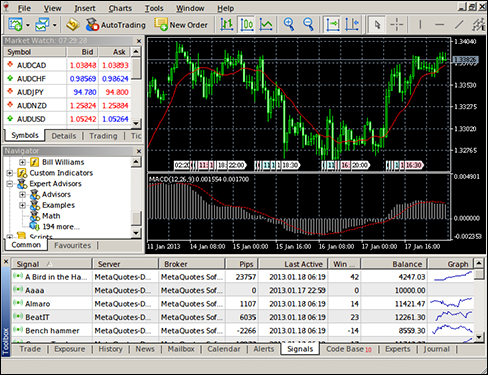Zoom out the chart
488x375 pixels.
308,25
